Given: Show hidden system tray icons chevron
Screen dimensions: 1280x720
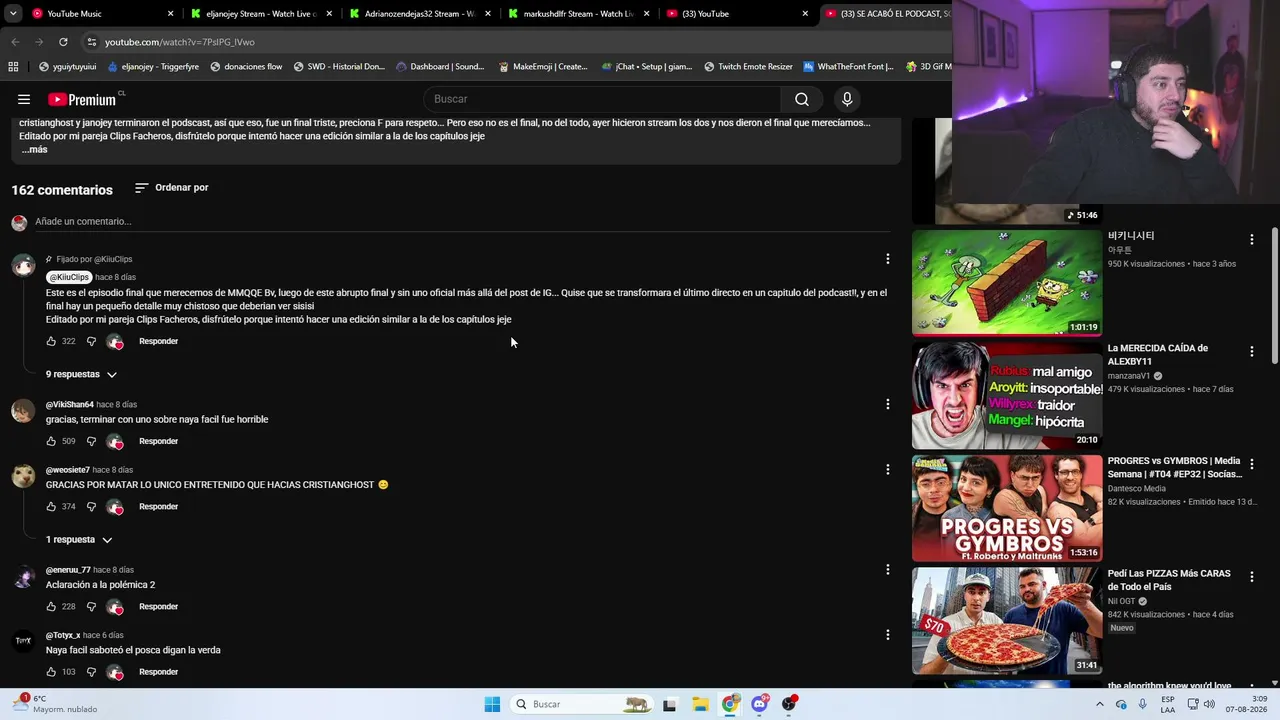Looking at the screenshot, I should click(1099, 704).
